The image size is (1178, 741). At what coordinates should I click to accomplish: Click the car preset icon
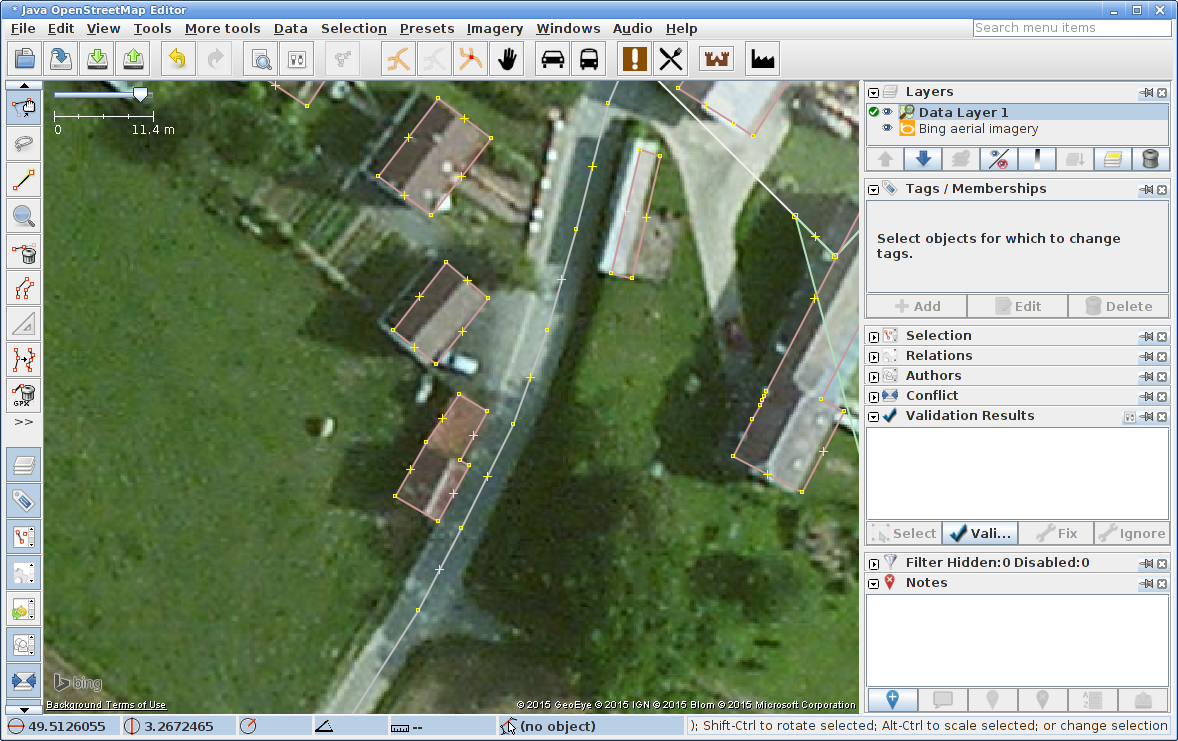tap(552, 59)
